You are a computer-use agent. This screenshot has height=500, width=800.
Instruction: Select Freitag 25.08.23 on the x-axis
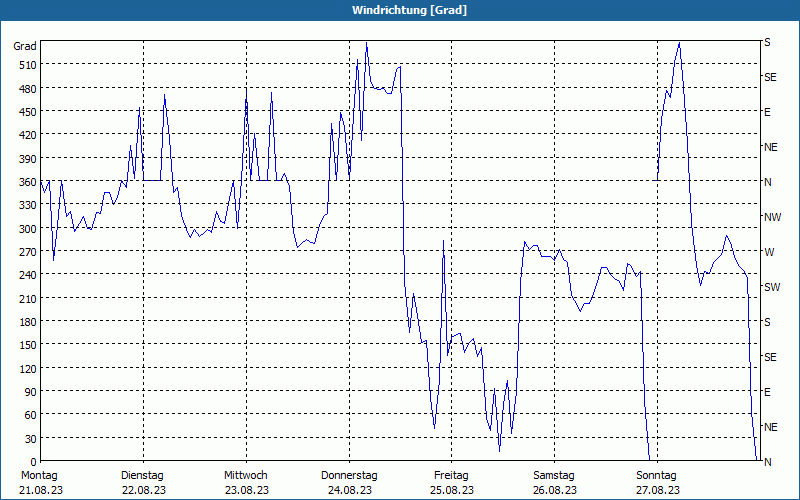(x=451, y=482)
